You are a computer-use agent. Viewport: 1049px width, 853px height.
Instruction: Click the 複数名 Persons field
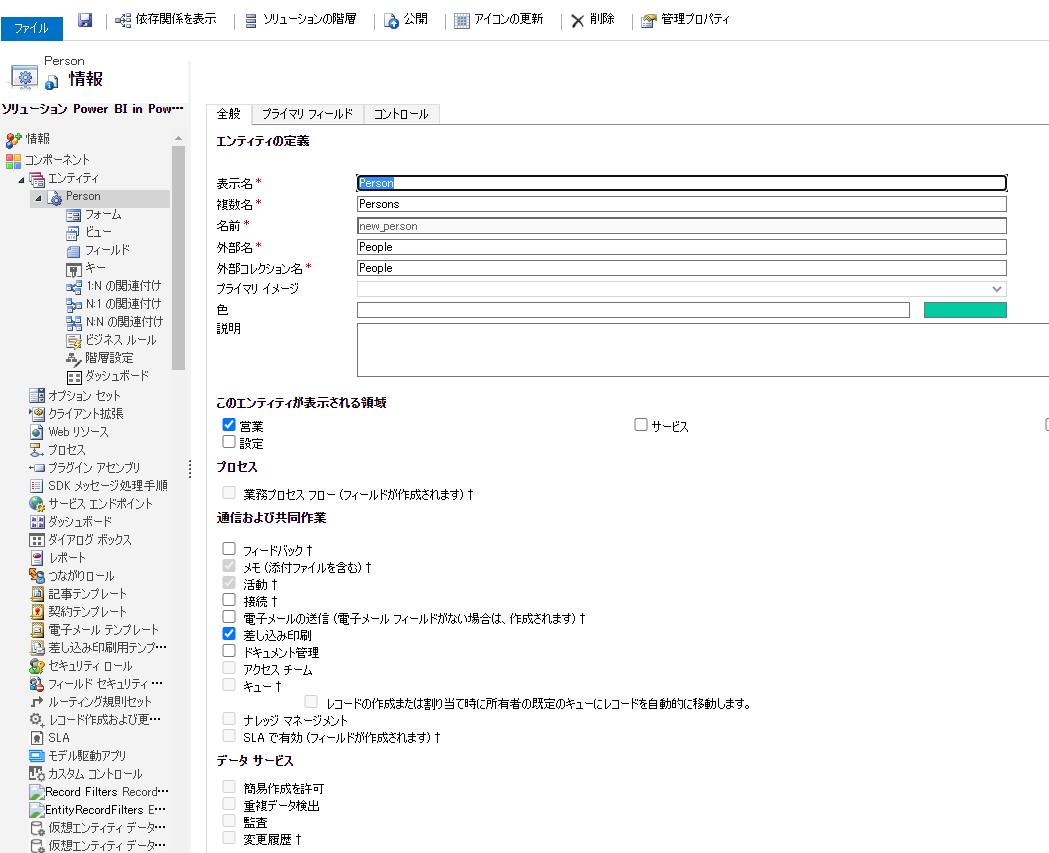[682, 204]
